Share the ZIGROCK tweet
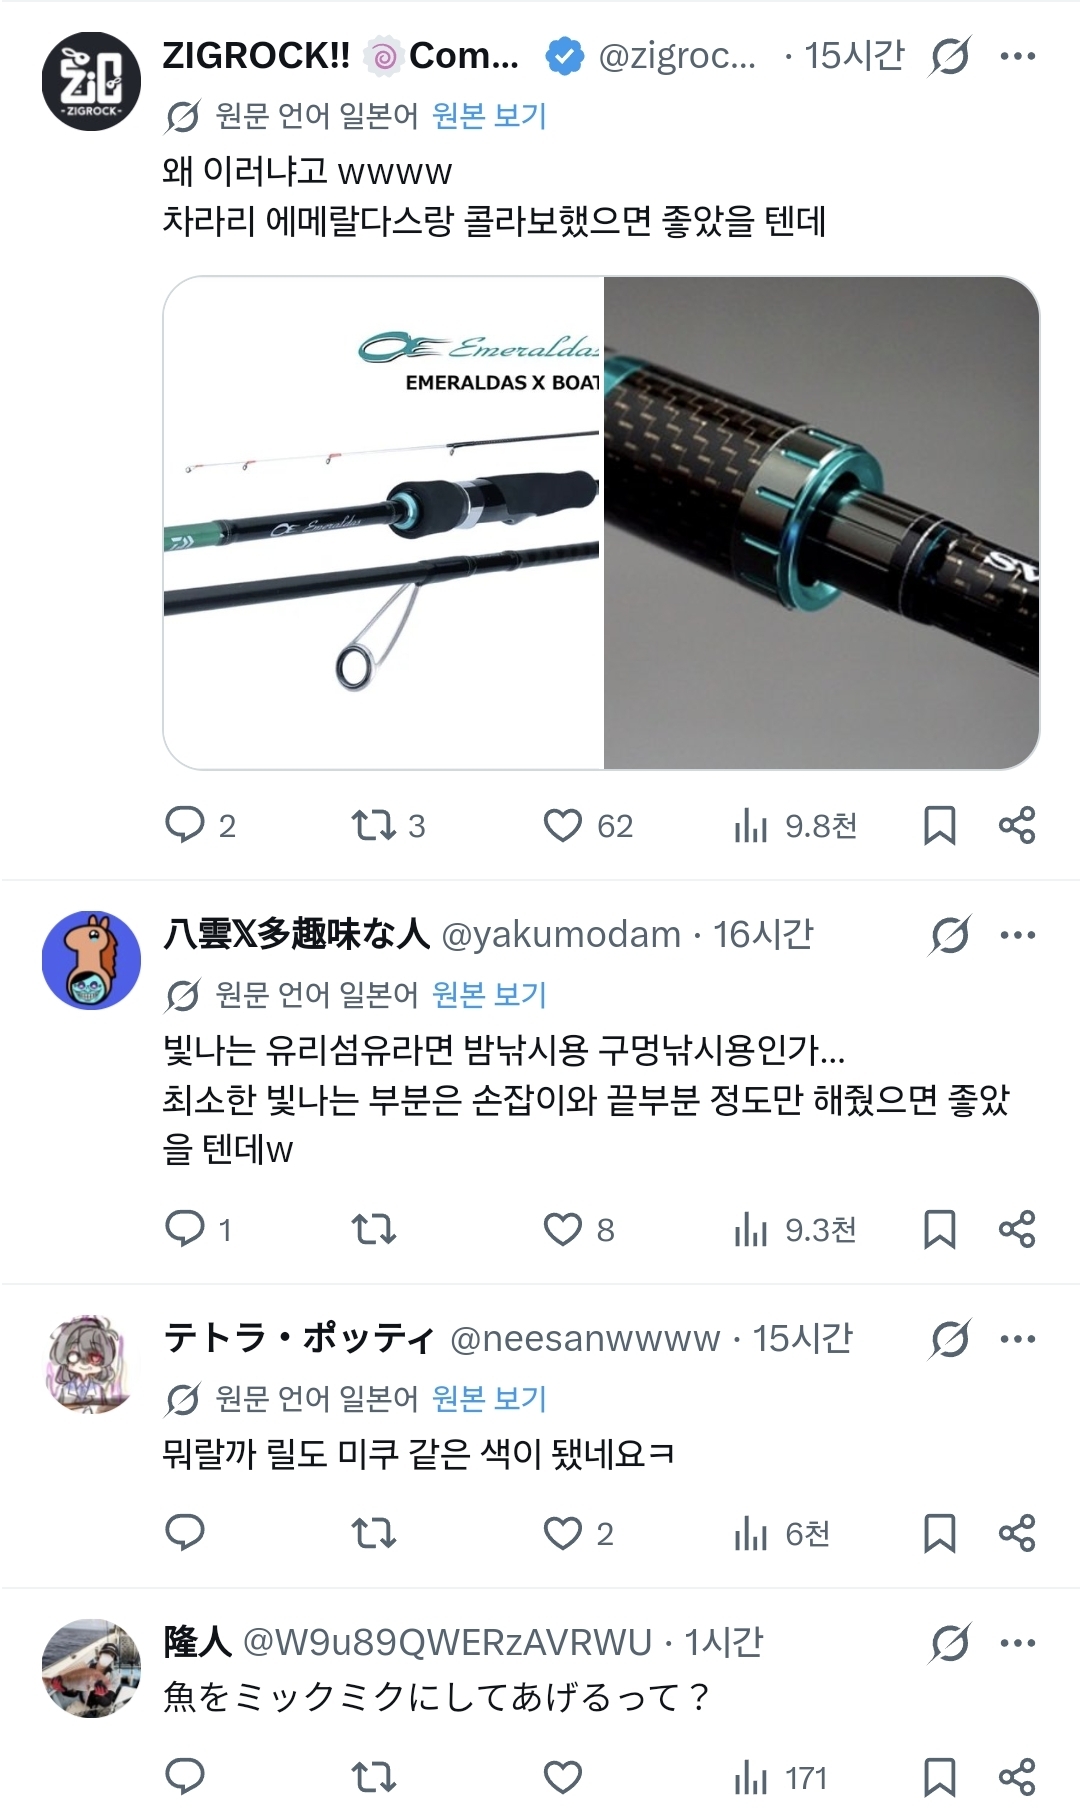The width and height of the screenshot is (1080, 1808). click(x=1017, y=826)
